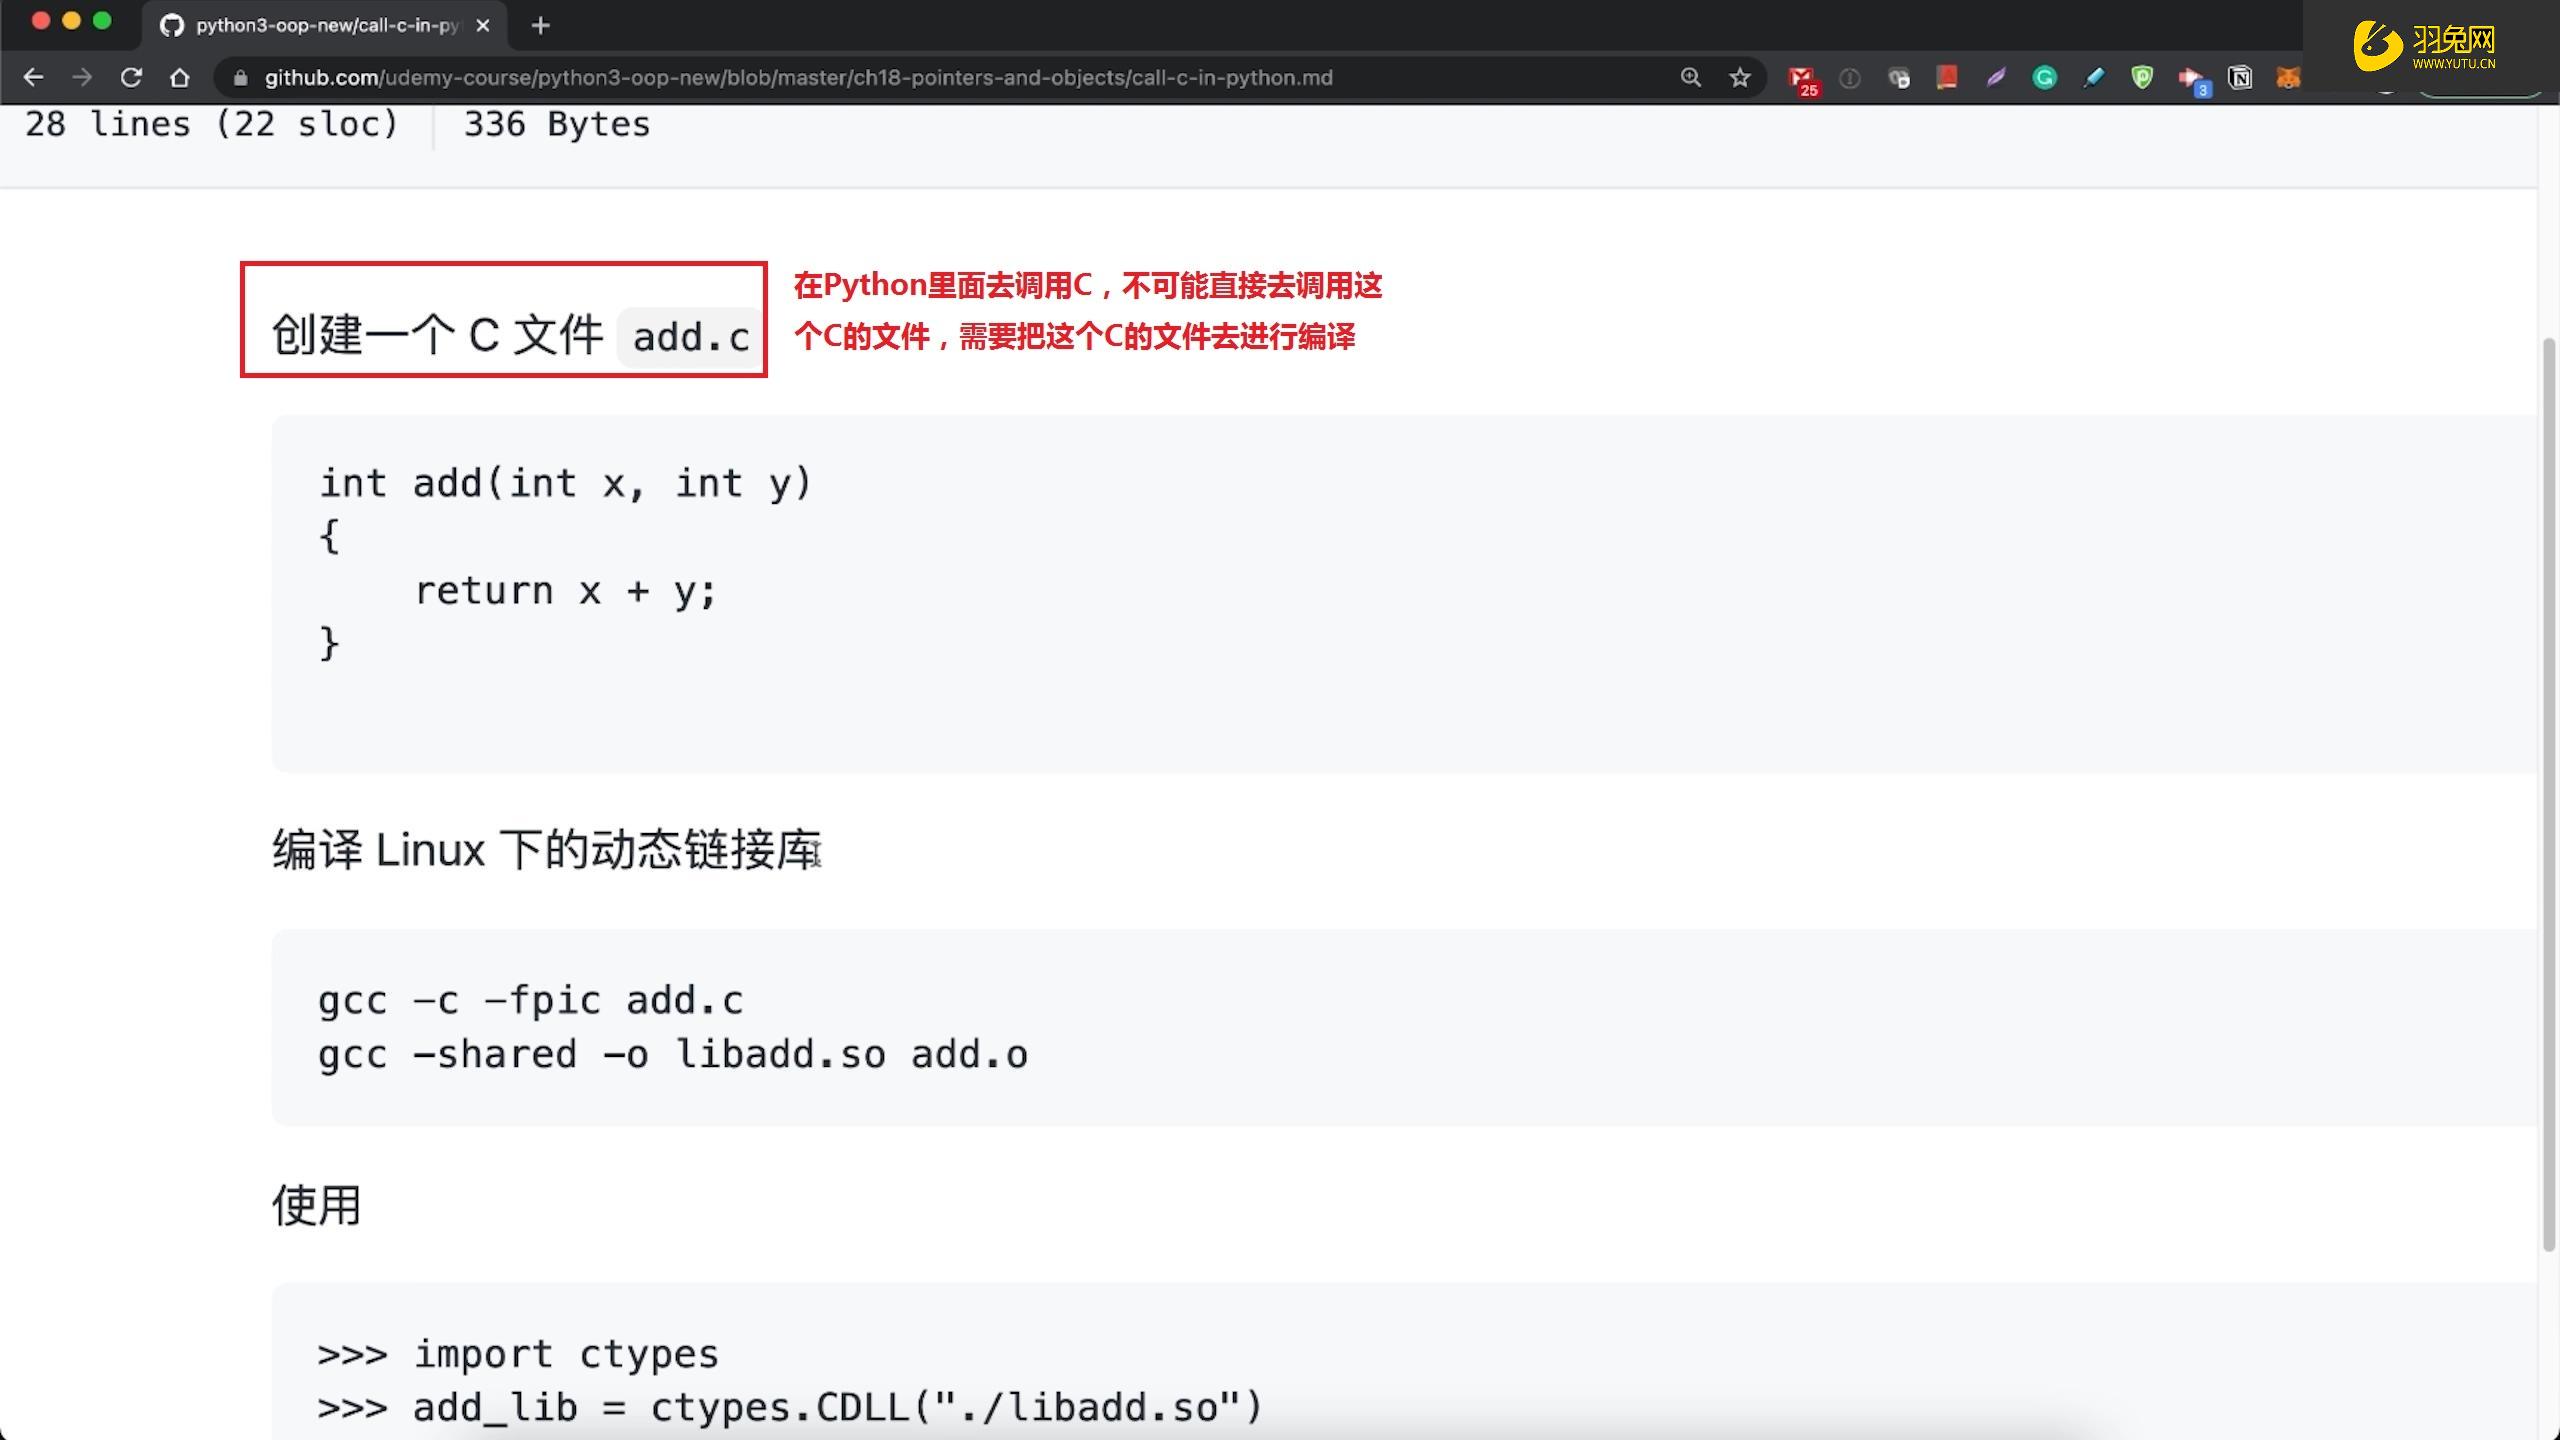Select the python3-oop-new browser tab
2560x1440 pixels.
(x=300, y=25)
